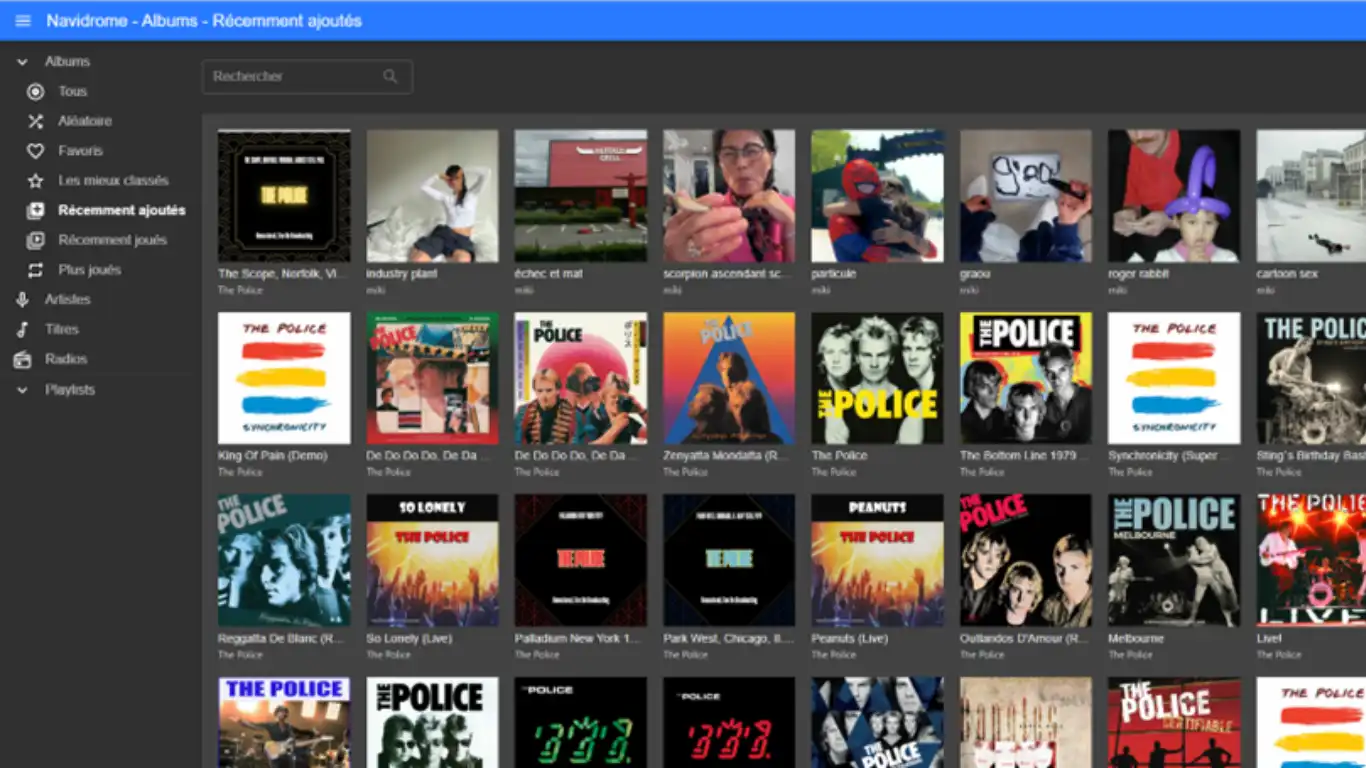Viewport: 1366px width, 768px height.
Task: Click the search magnifier icon
Action: click(x=390, y=76)
